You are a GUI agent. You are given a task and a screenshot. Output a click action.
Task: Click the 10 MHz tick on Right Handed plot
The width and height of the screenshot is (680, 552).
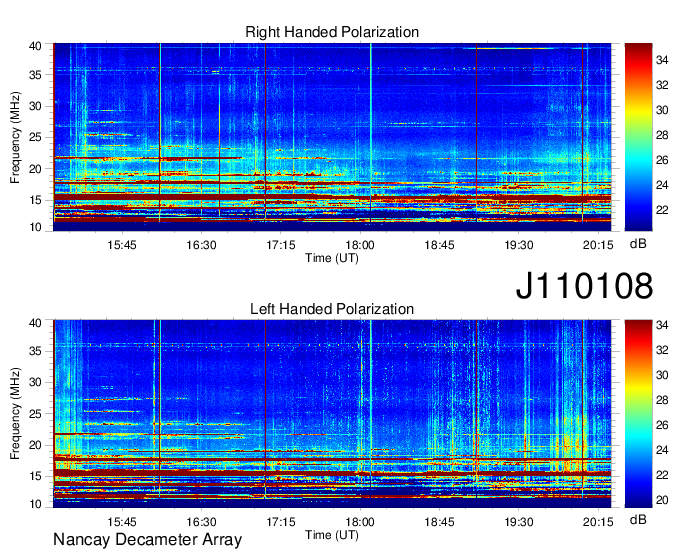[x=35, y=227]
